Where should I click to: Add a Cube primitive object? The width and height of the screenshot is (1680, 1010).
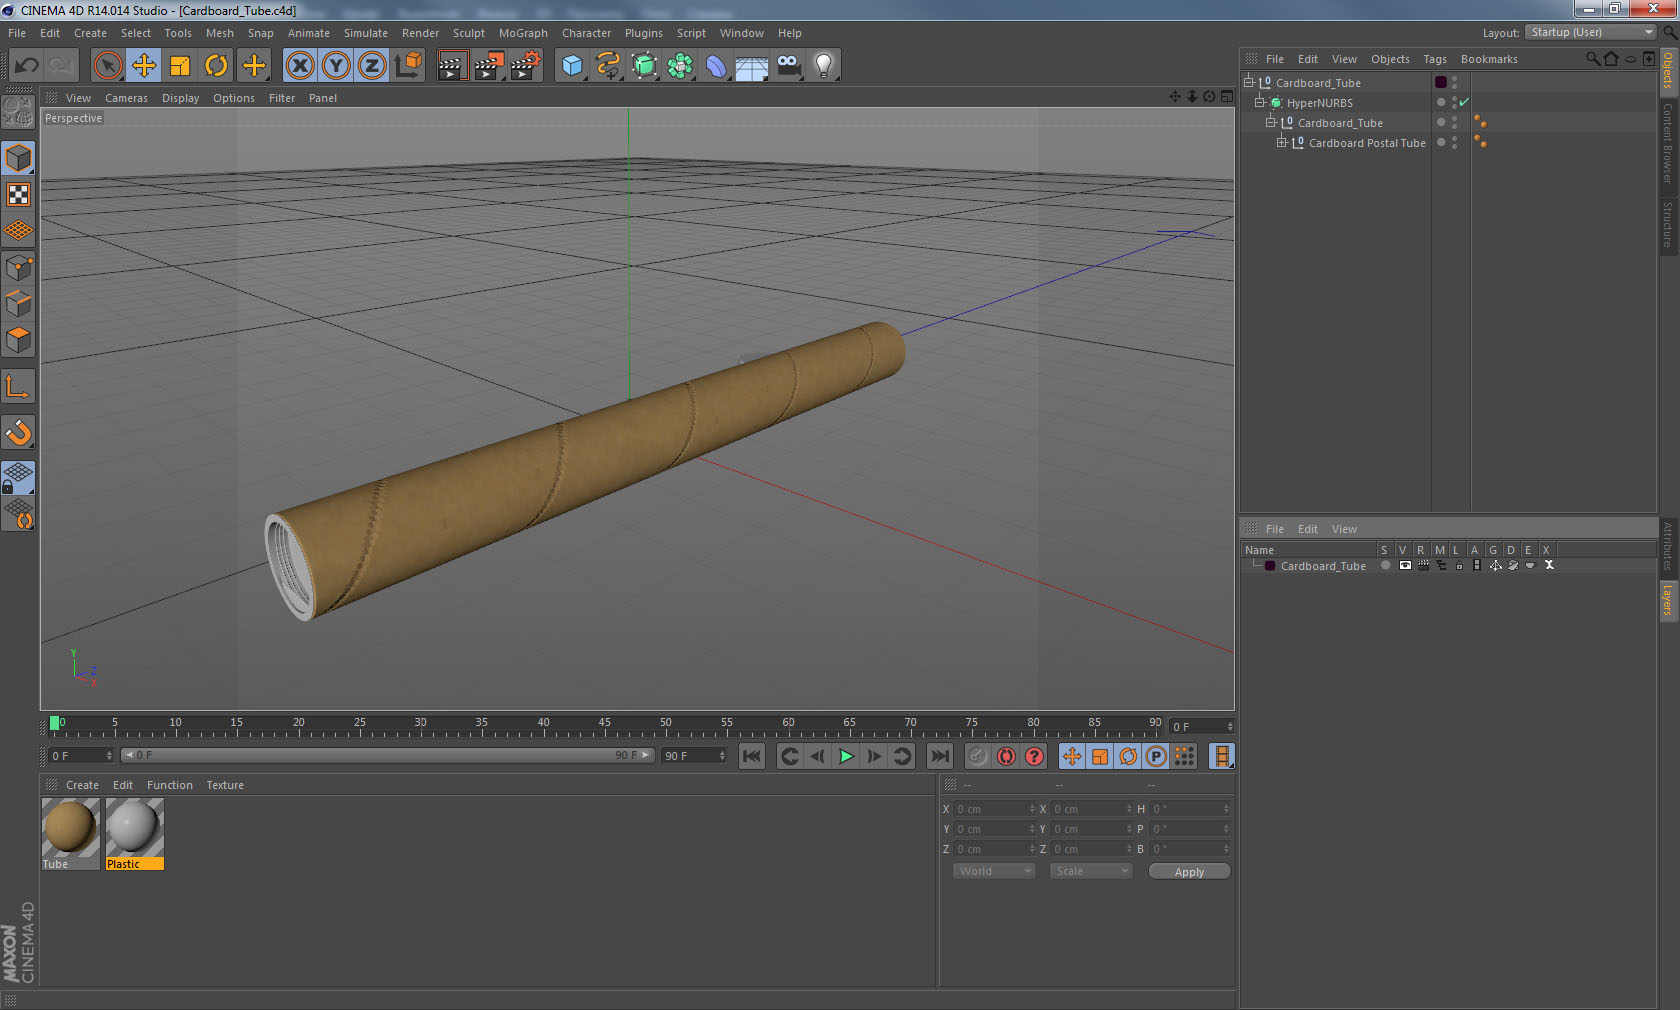(572, 66)
